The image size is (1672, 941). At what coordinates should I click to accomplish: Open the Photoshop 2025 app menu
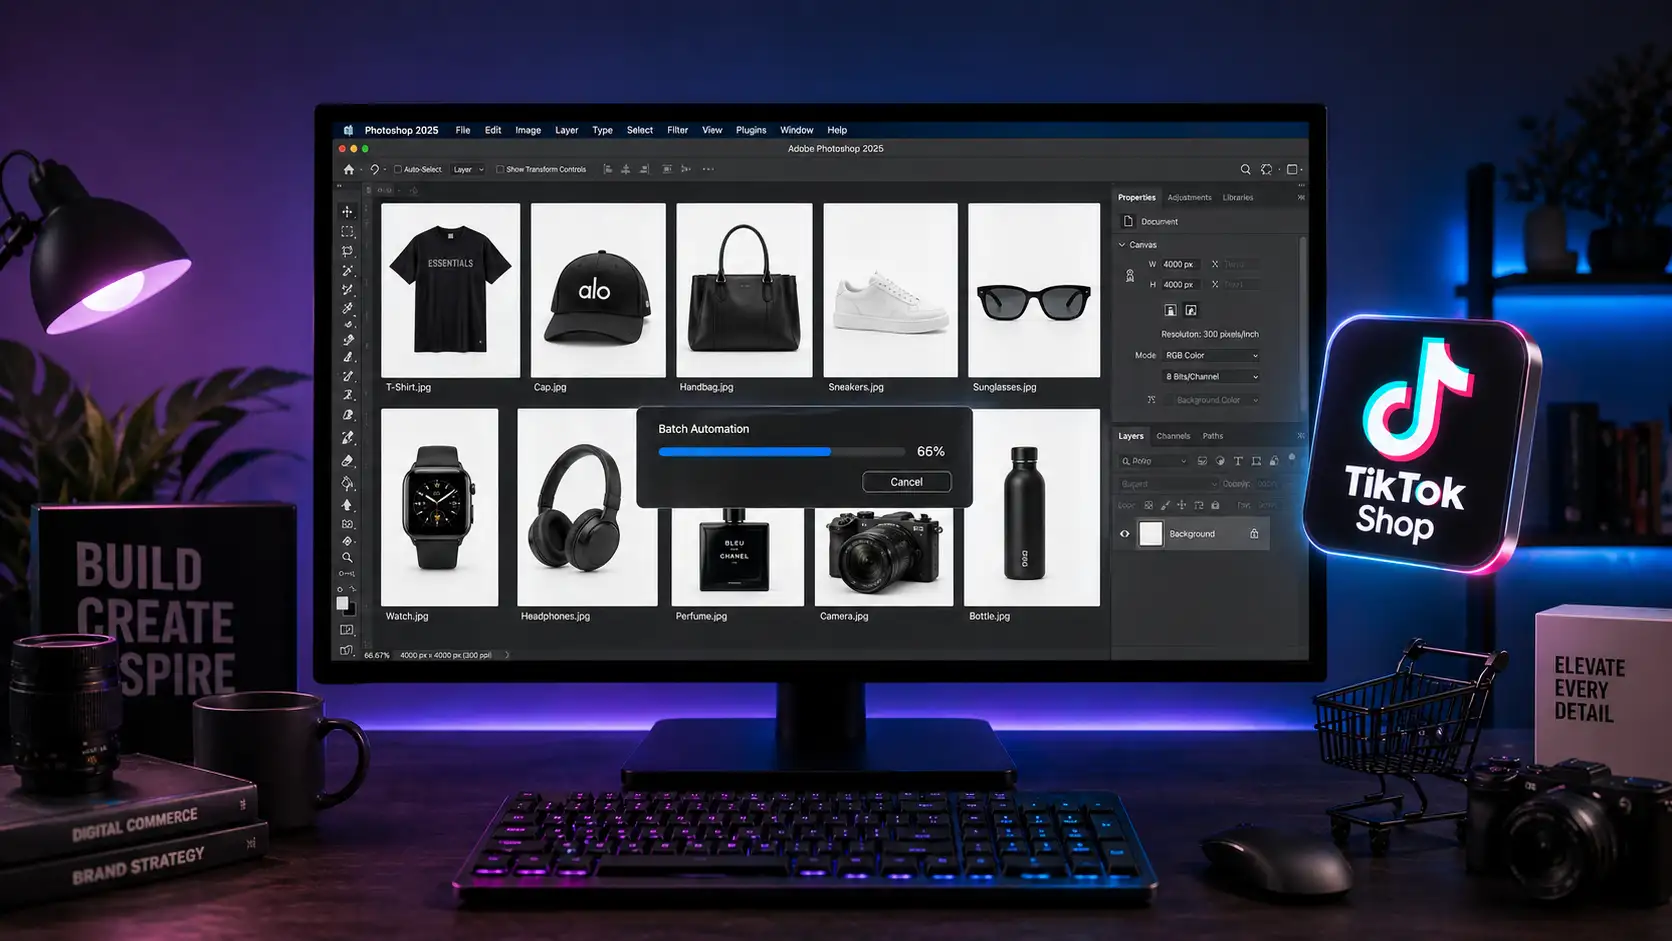pos(401,130)
